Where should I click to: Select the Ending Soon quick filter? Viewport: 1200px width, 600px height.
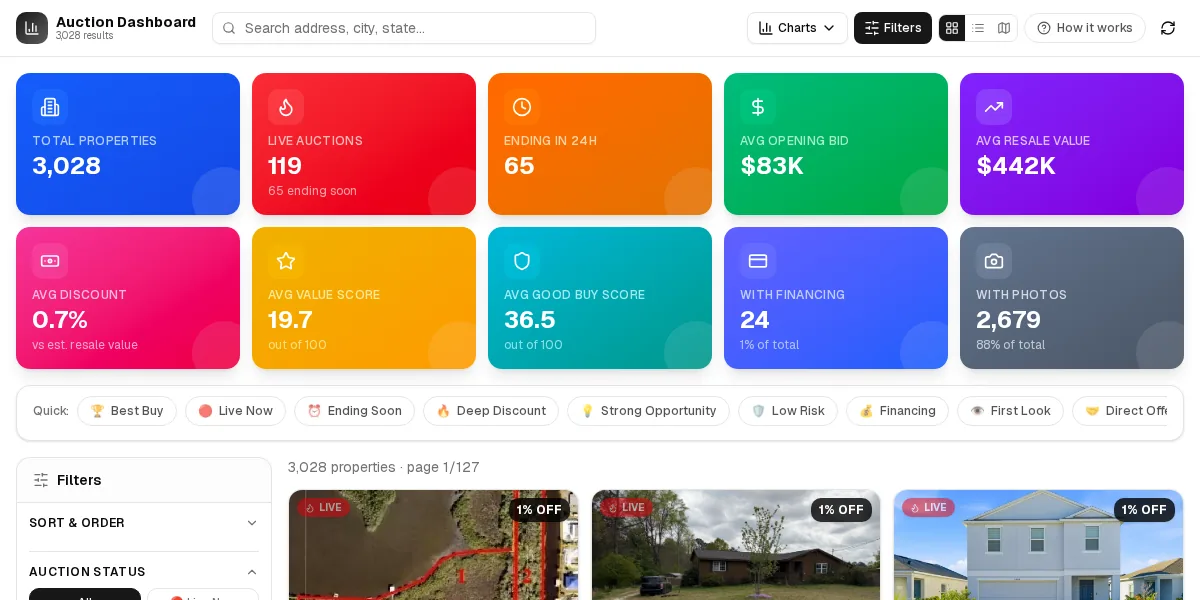coord(354,411)
